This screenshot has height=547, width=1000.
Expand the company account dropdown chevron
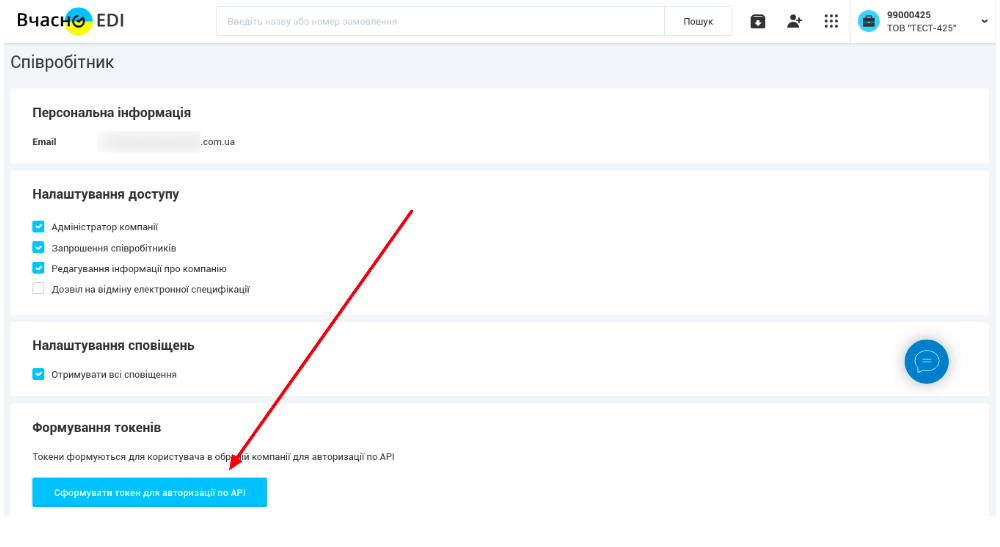click(x=984, y=21)
